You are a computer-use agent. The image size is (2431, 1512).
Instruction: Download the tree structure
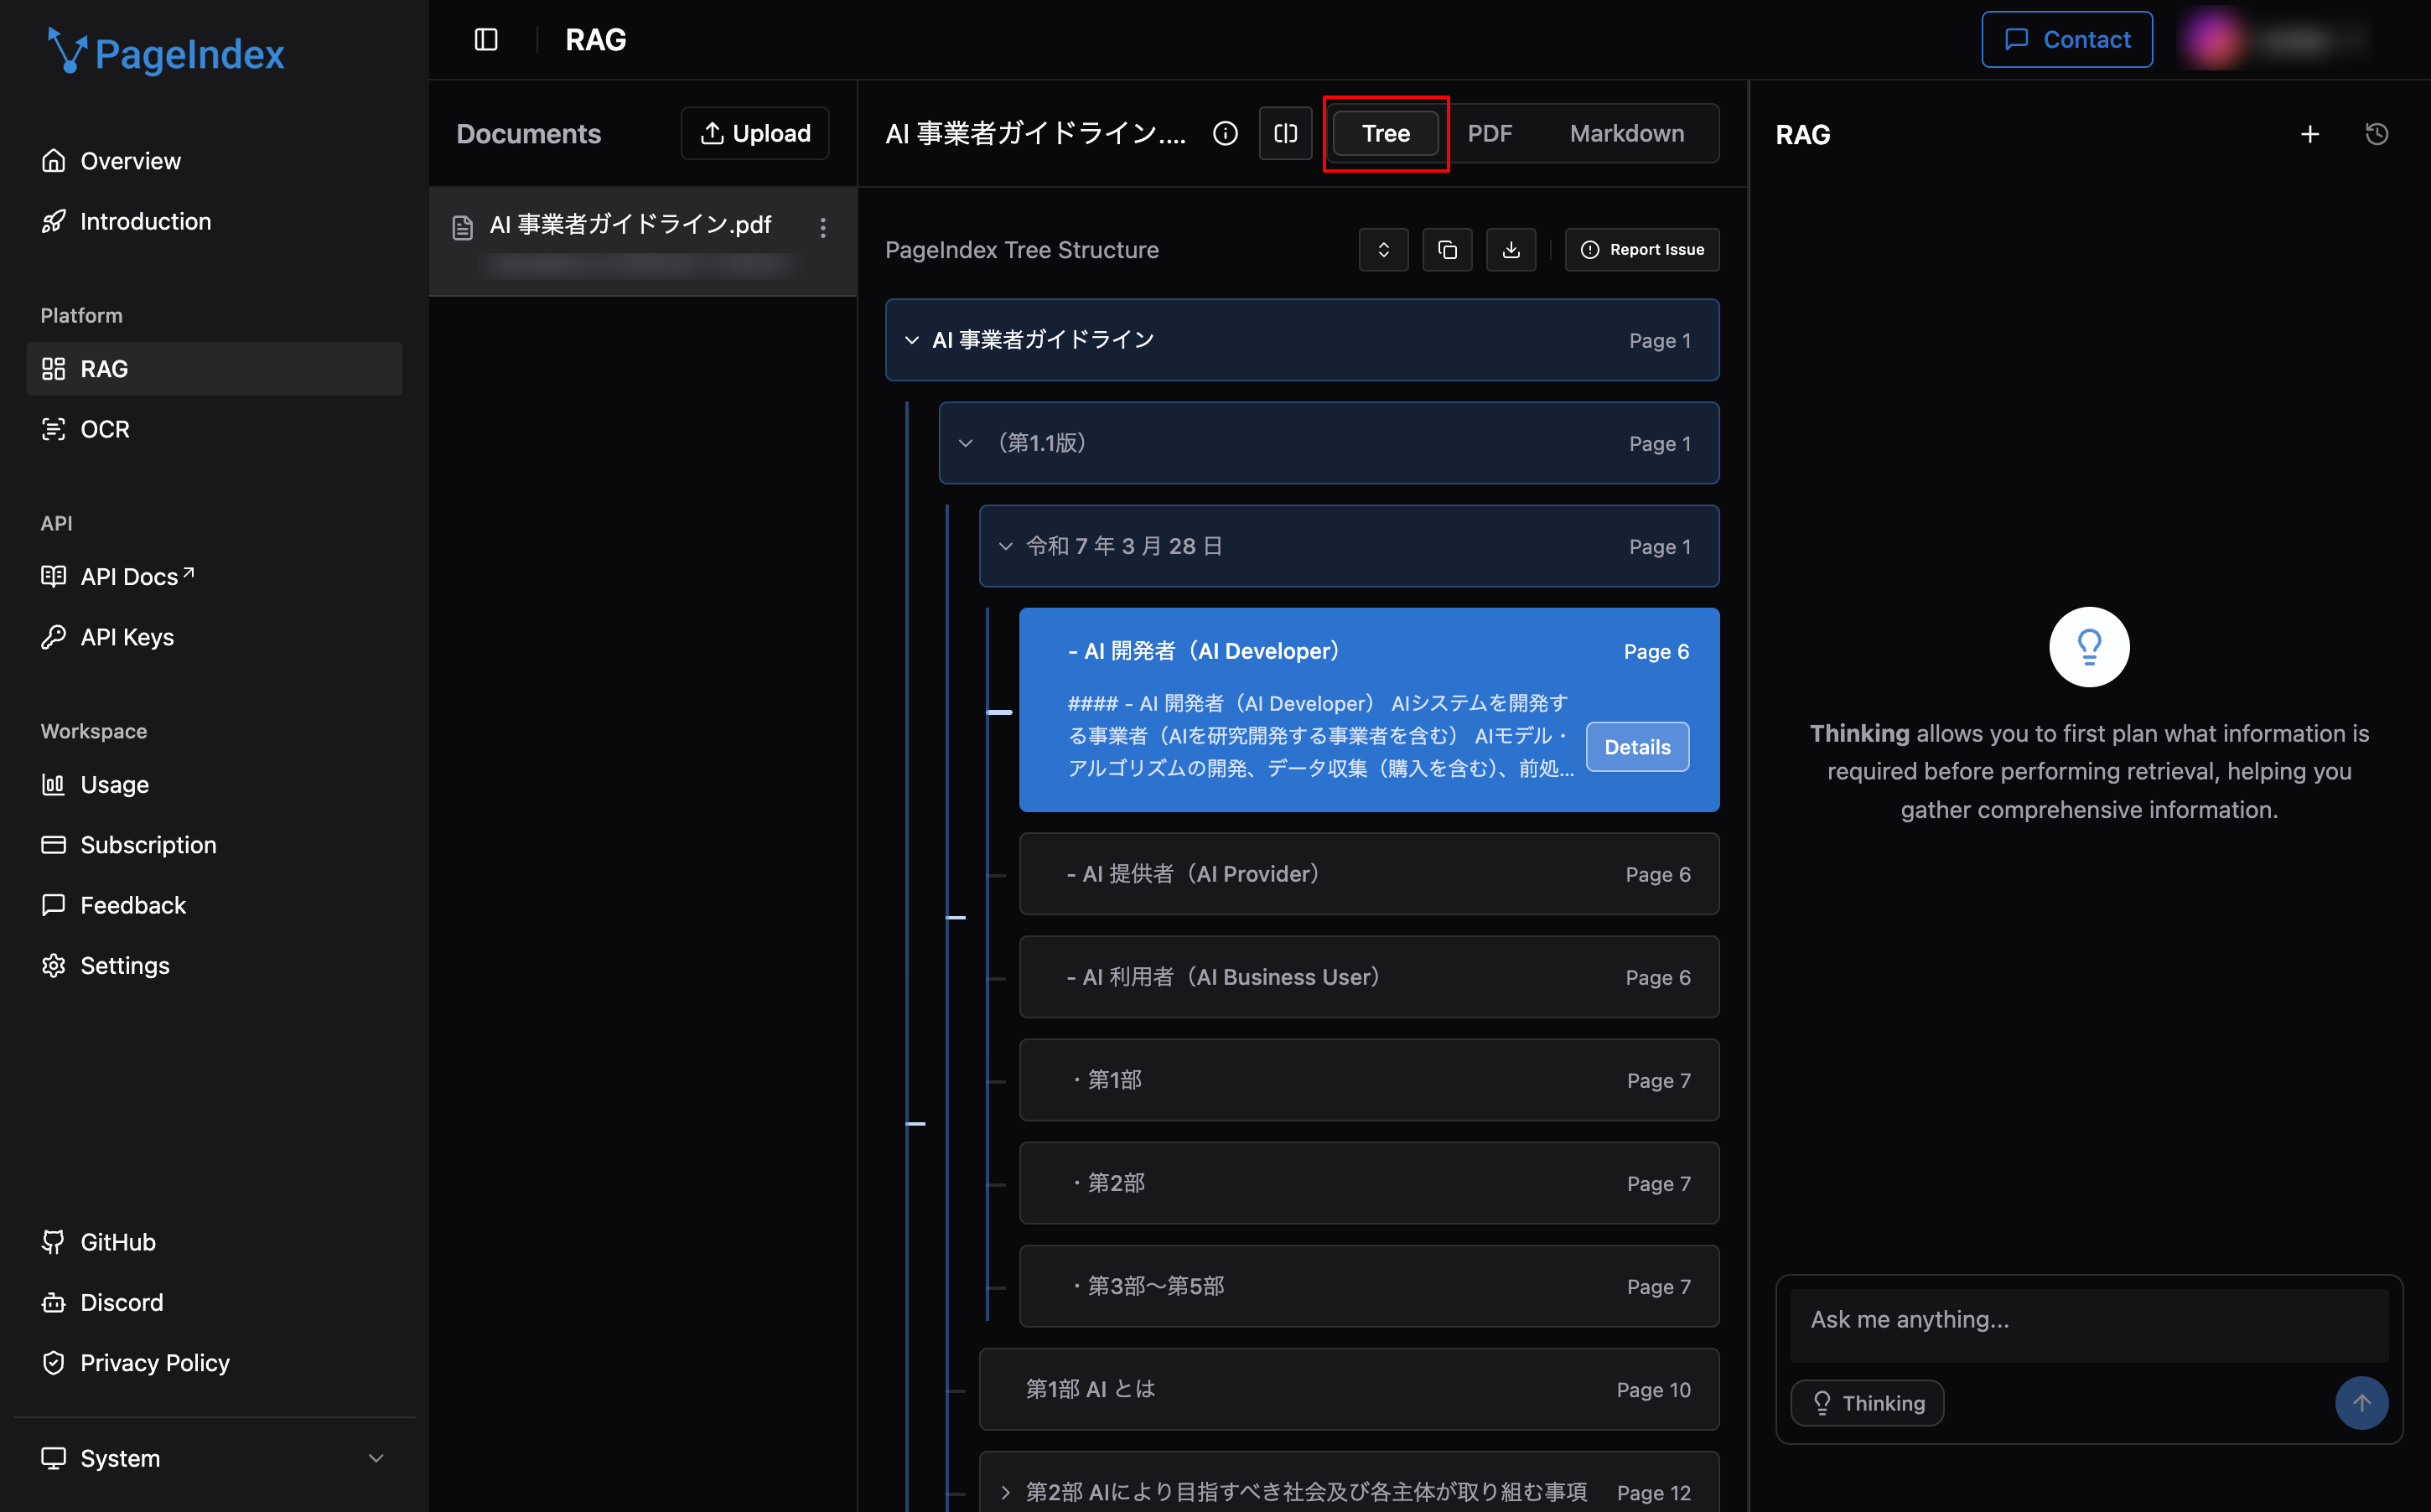pyautogui.click(x=1511, y=249)
